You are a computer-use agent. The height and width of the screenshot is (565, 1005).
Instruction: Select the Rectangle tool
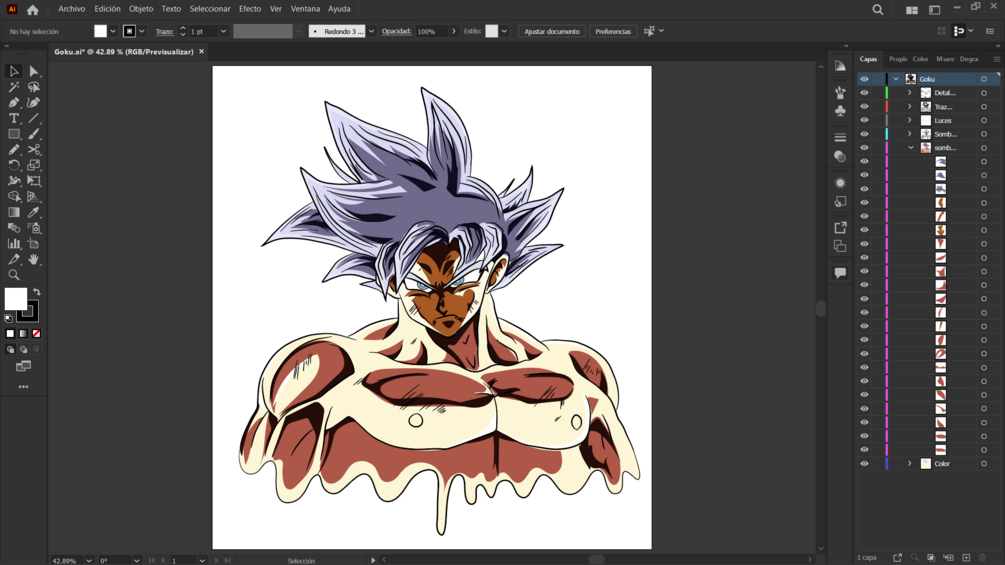(x=13, y=134)
